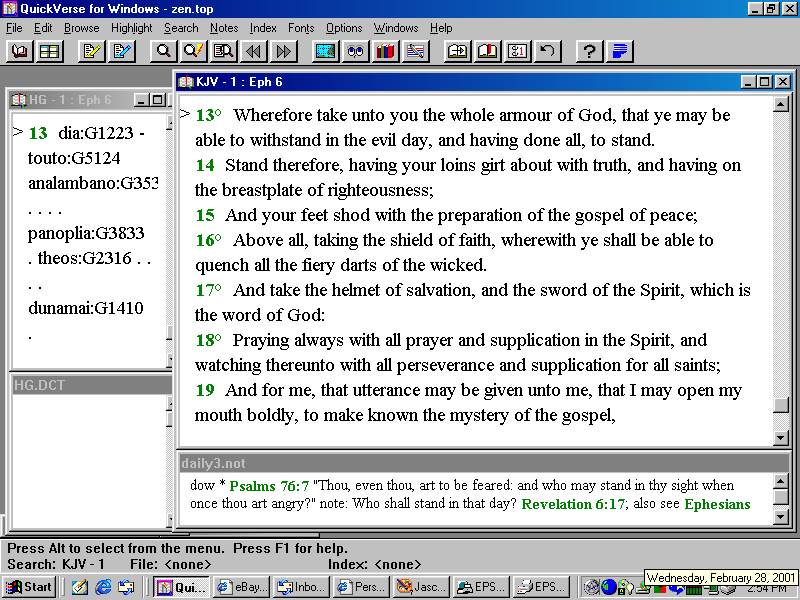
Task: Open the Edit menu
Action: click(x=43, y=28)
